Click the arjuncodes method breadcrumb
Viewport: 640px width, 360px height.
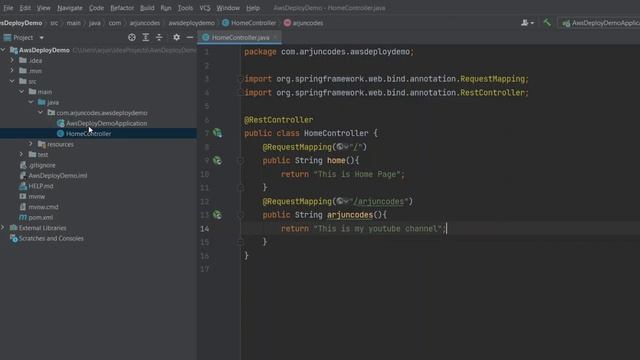(x=303, y=23)
